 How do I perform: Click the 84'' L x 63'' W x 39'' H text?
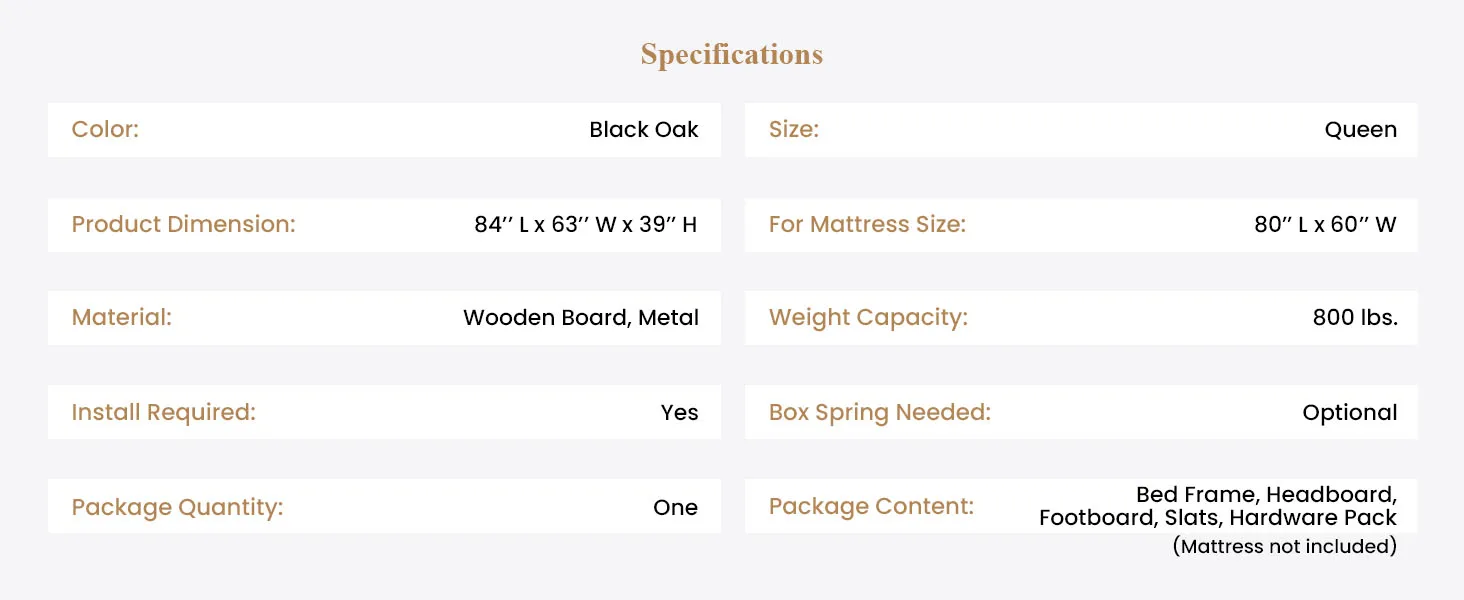586,224
